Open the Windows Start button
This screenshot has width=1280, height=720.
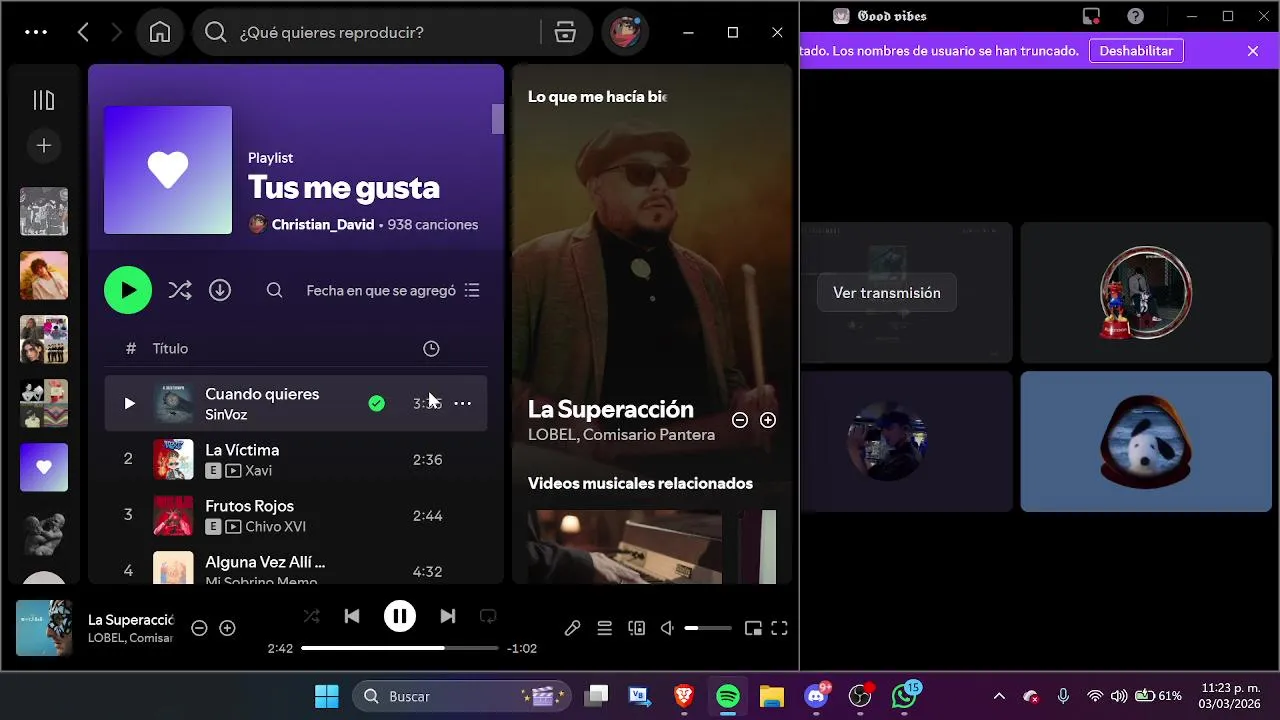pyautogui.click(x=327, y=696)
